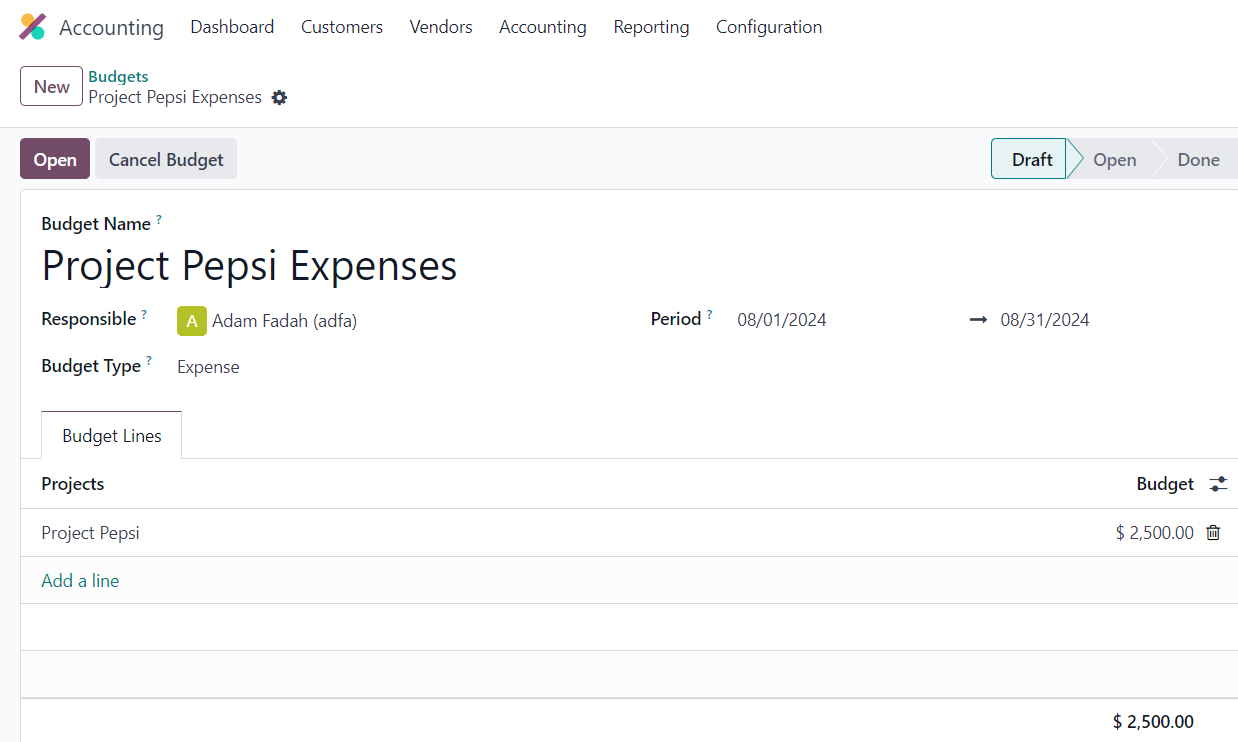Viewport: 1238px width, 742px height.
Task: Click the Project Pepsi Expenses breadcrumb text
Action: pyautogui.click(x=175, y=98)
